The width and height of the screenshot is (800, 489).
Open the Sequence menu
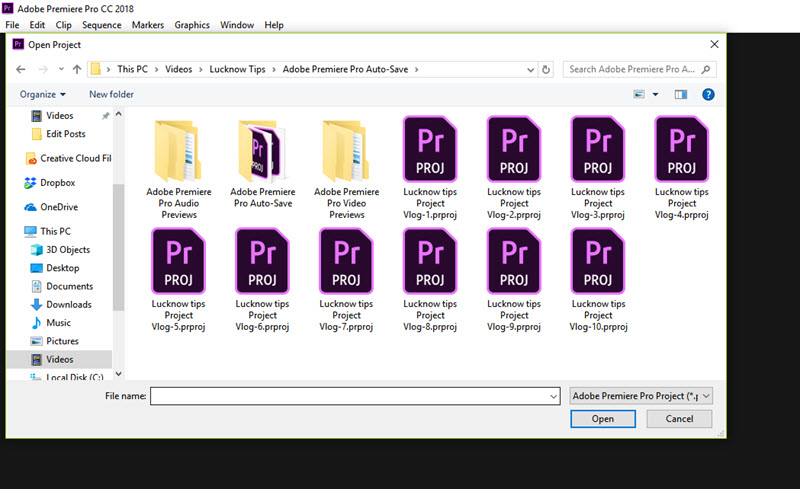point(102,25)
